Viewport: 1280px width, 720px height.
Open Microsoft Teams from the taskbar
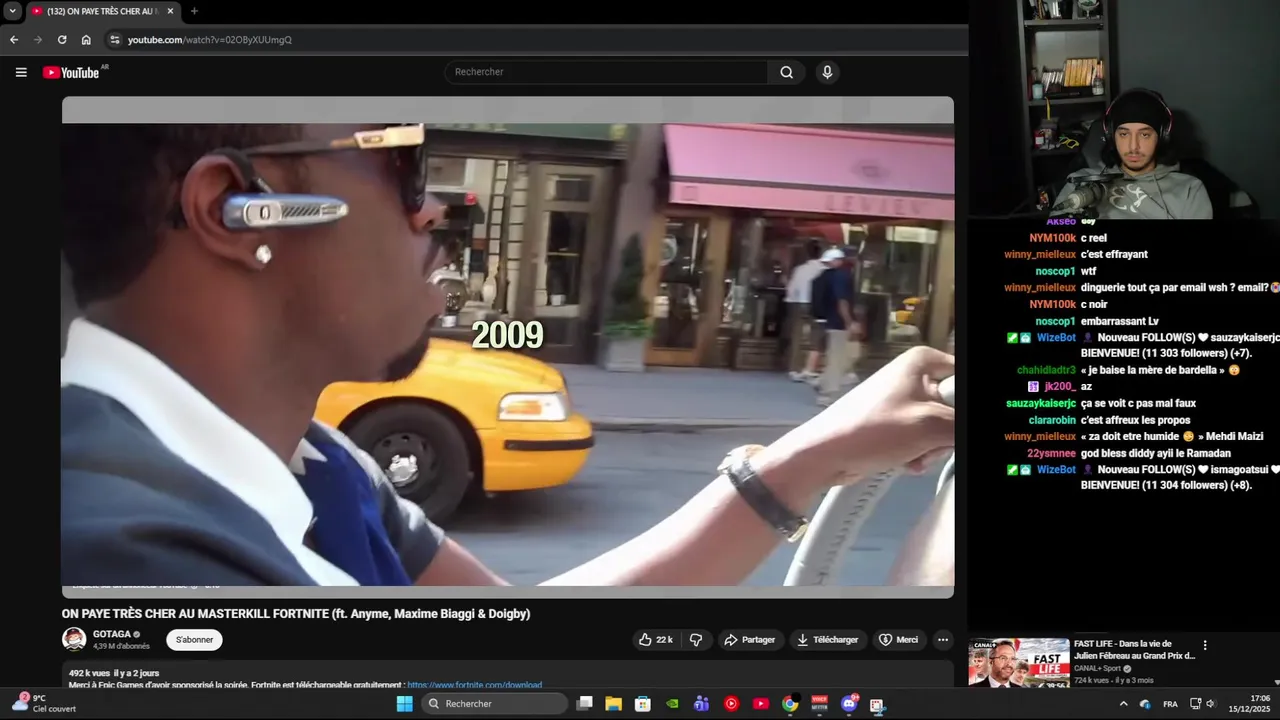[702, 704]
